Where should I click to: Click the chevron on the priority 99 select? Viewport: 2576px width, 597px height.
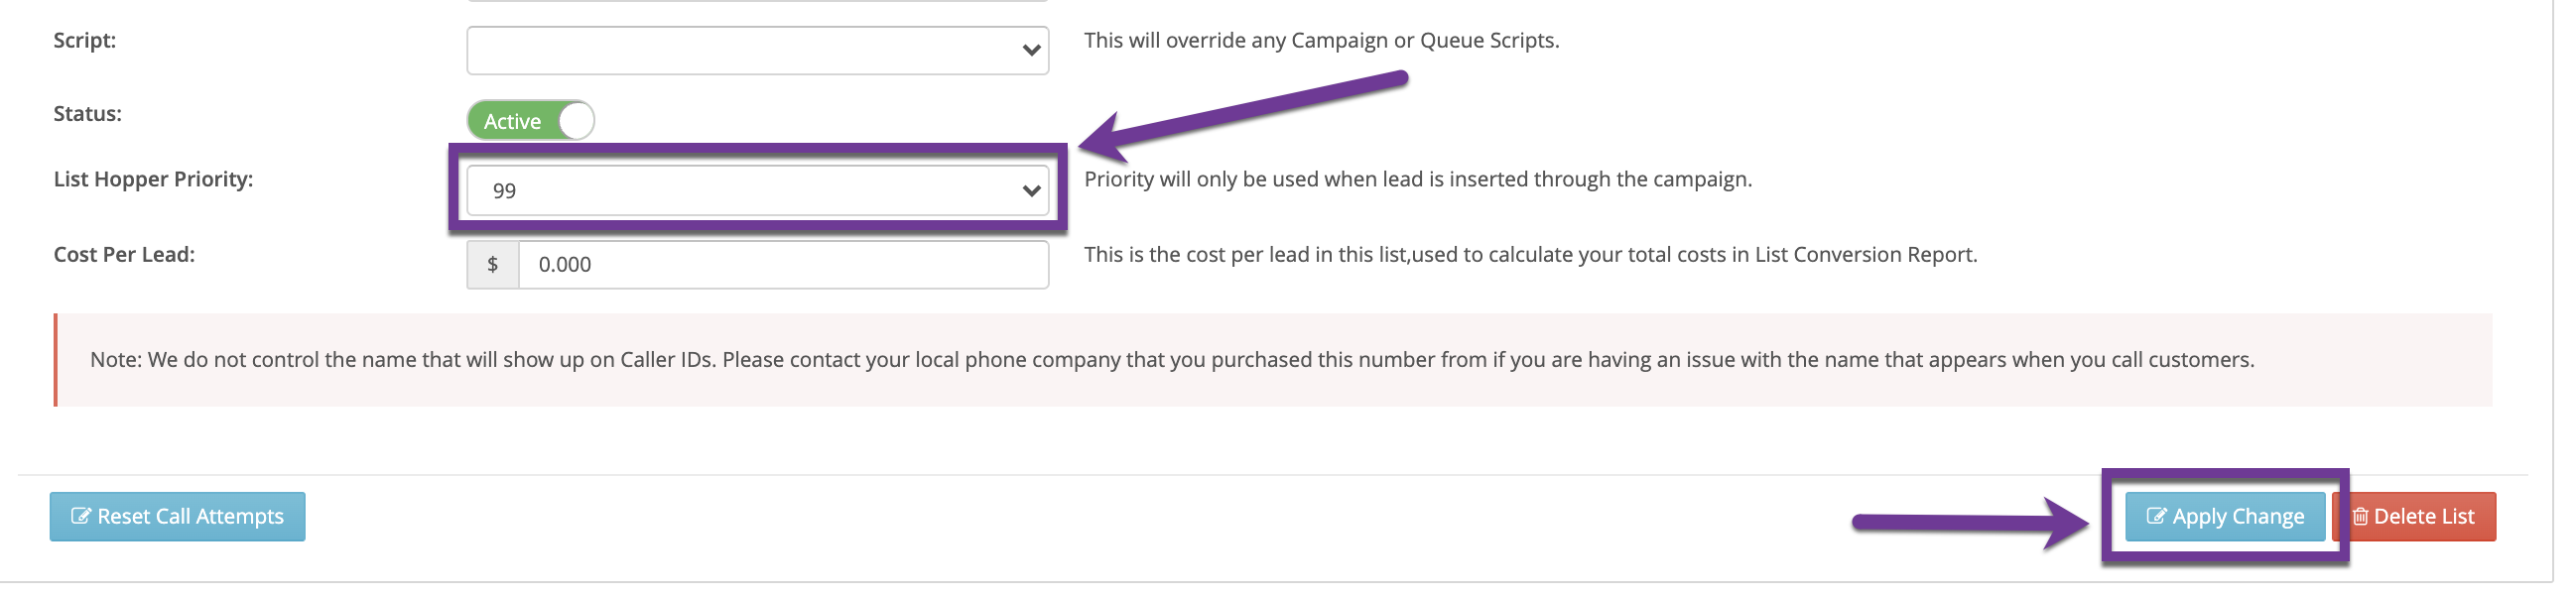[x=1031, y=191]
